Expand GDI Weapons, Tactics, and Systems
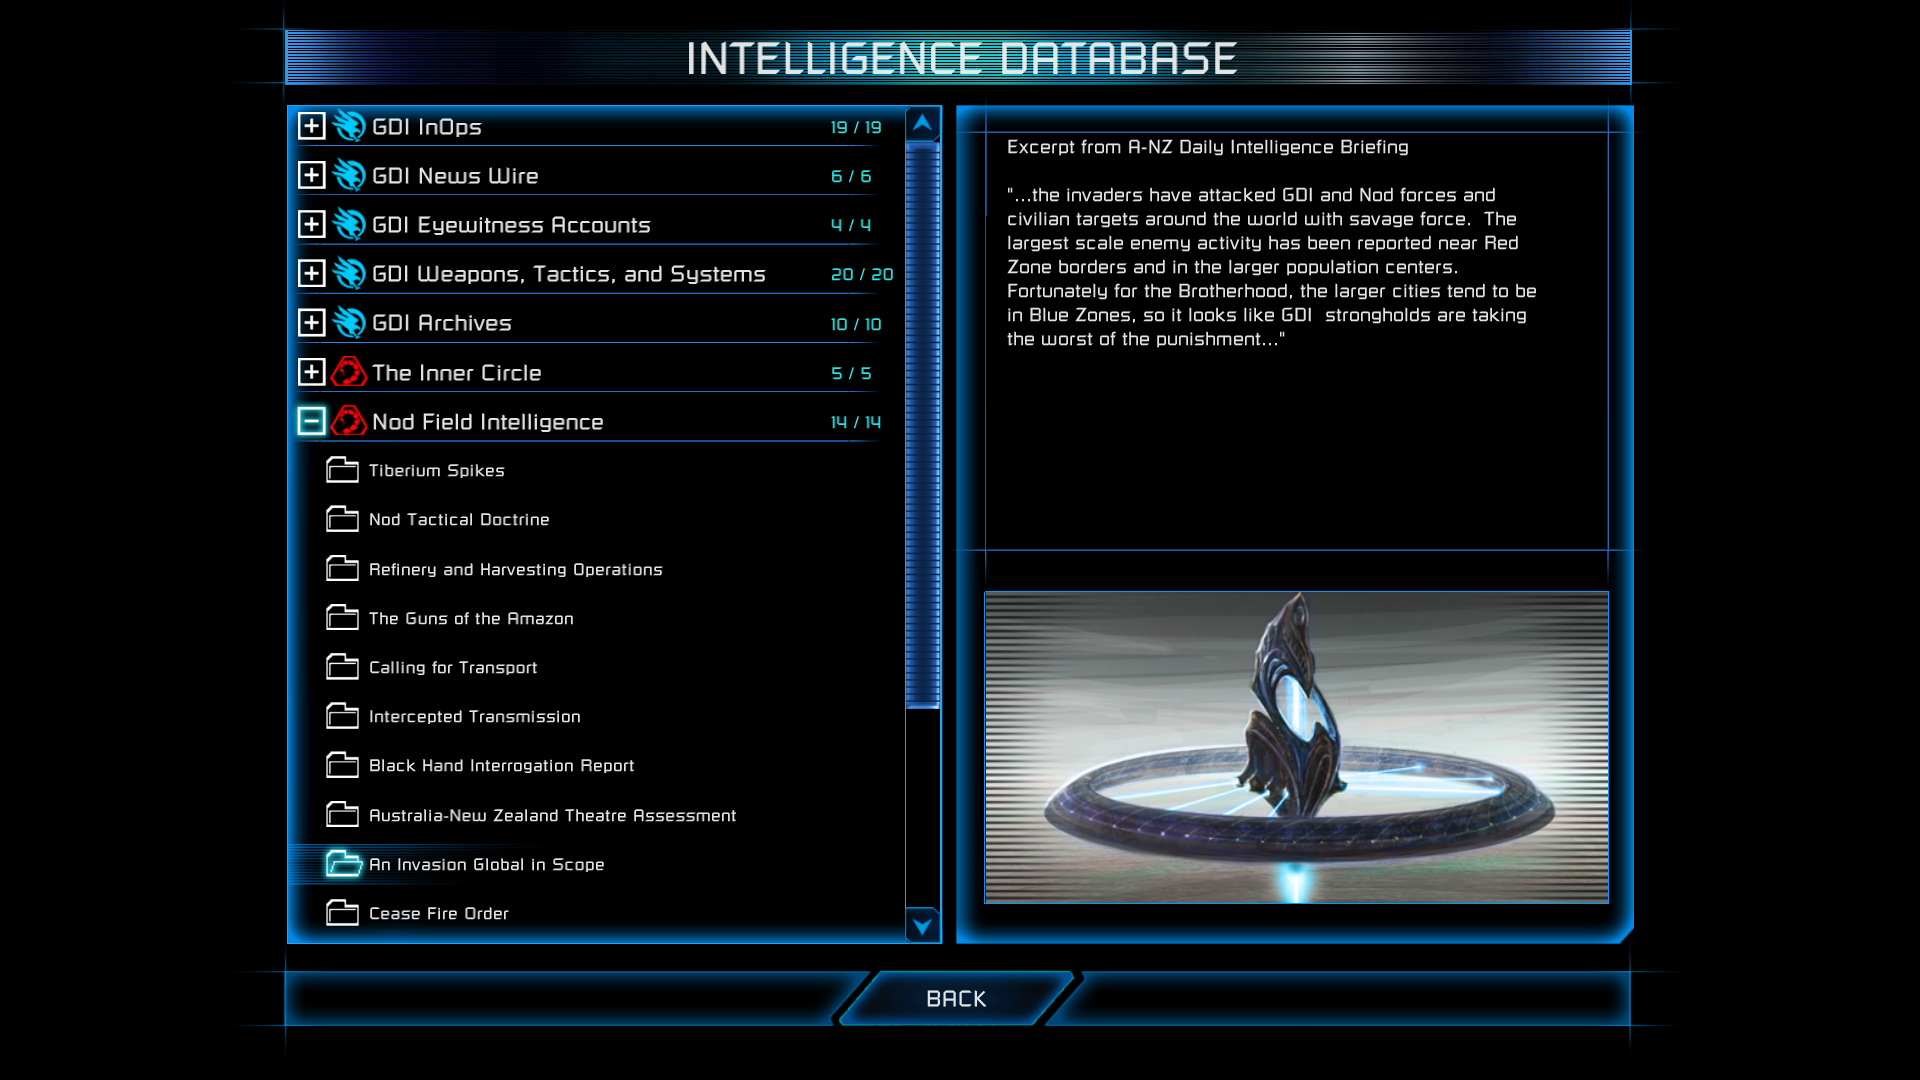This screenshot has width=1920, height=1080. coord(311,273)
